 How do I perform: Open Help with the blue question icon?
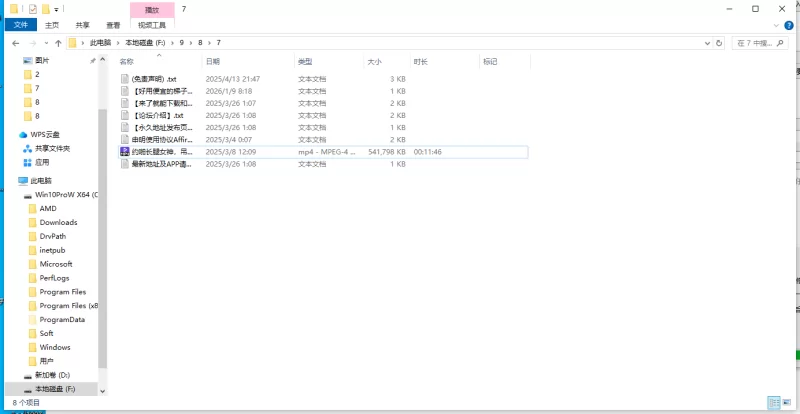(790, 25)
